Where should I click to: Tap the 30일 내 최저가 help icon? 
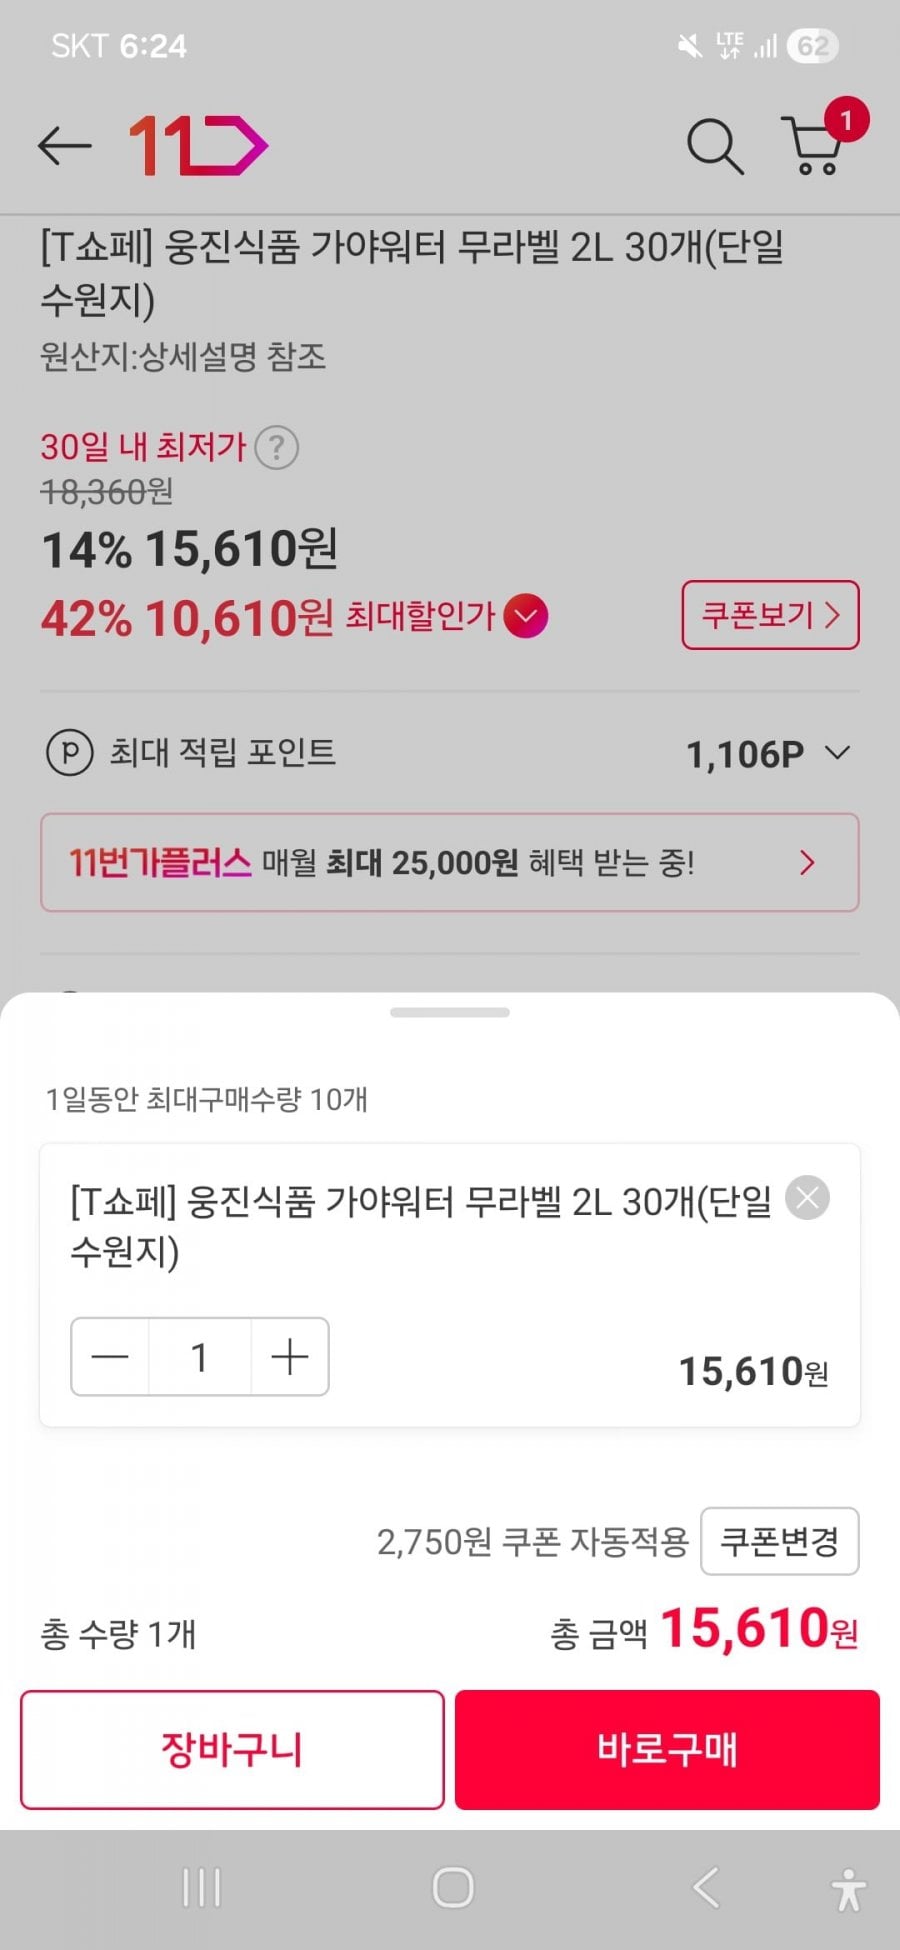(x=277, y=447)
